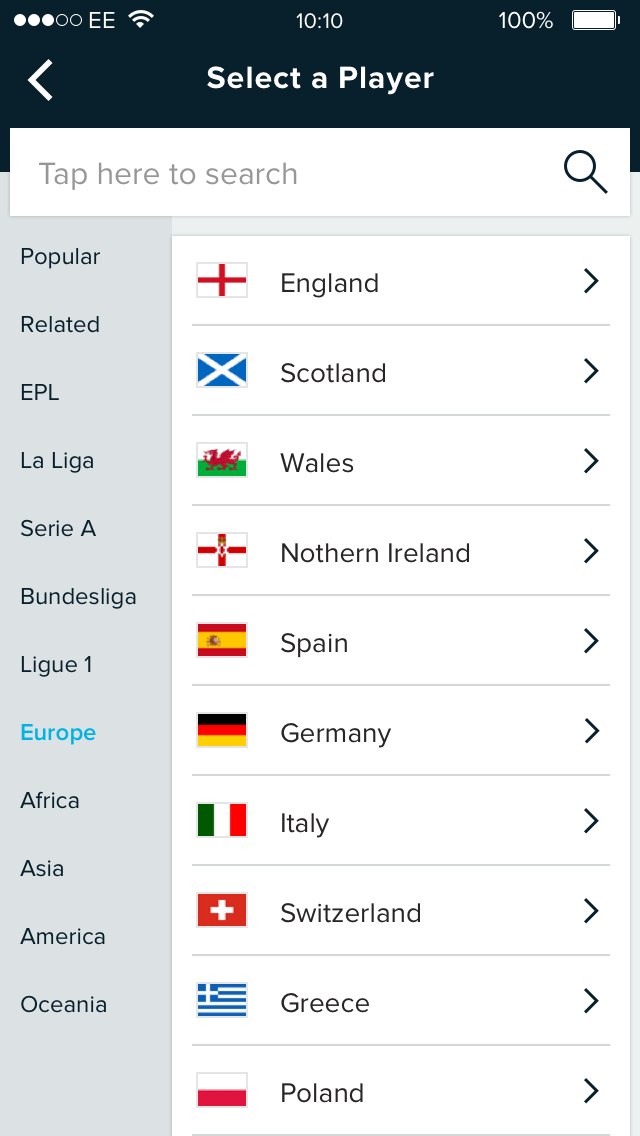Expand Italy with its chevron arrow
Screen dimensions: 640x1136
click(591, 822)
